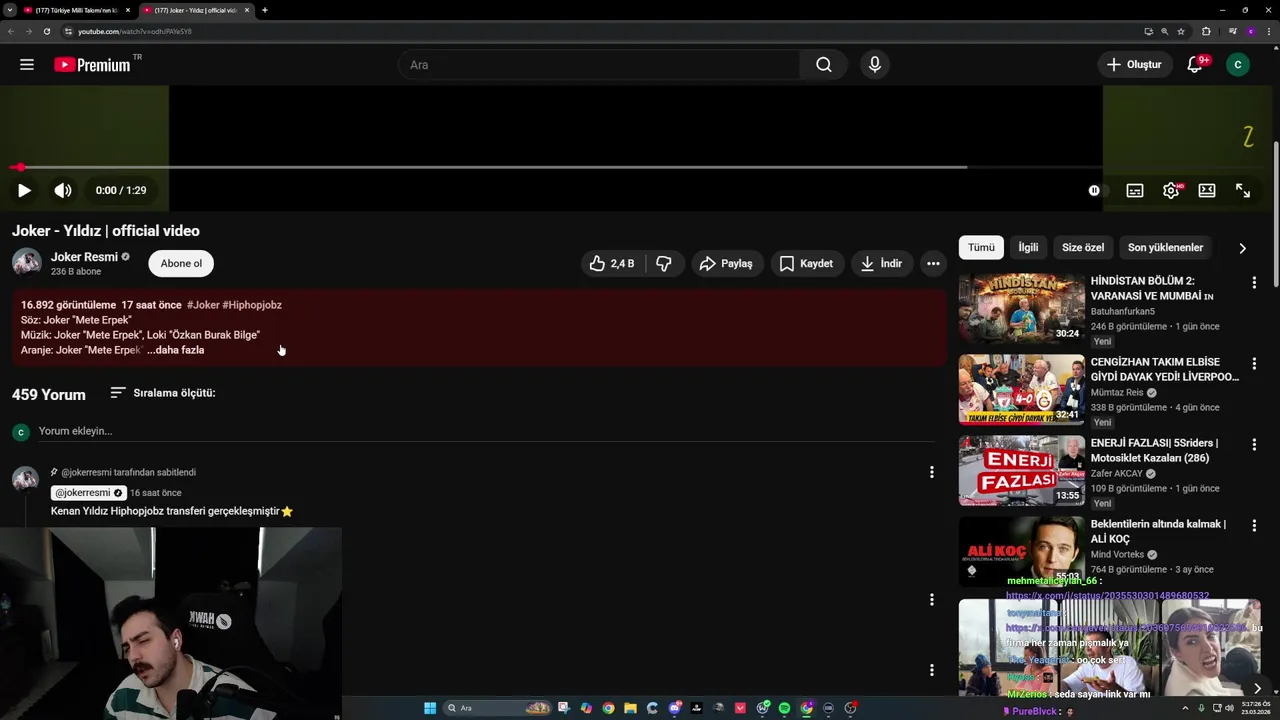The height and width of the screenshot is (720, 1280).
Task: Open options for ENERJİ FAZLASI video
Action: (x=1254, y=445)
